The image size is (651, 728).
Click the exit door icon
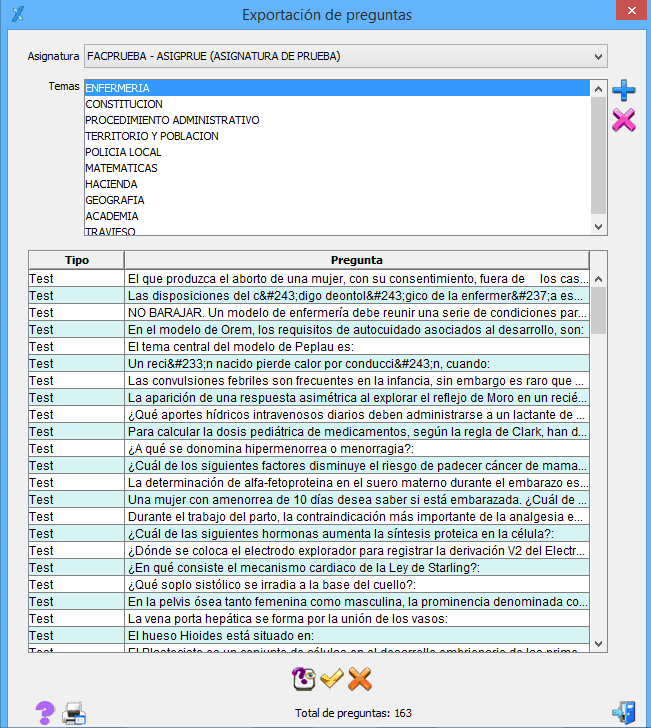(624, 712)
